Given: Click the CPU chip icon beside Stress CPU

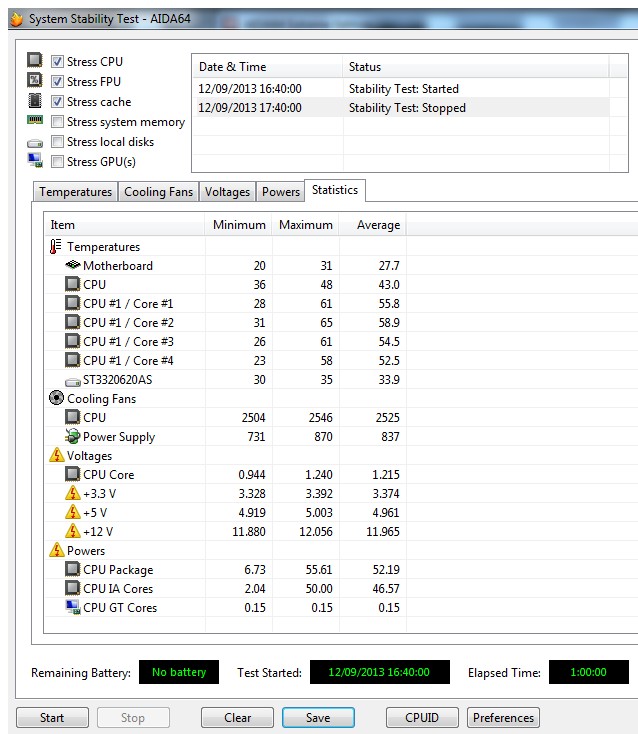Looking at the screenshot, I should coord(35,60).
